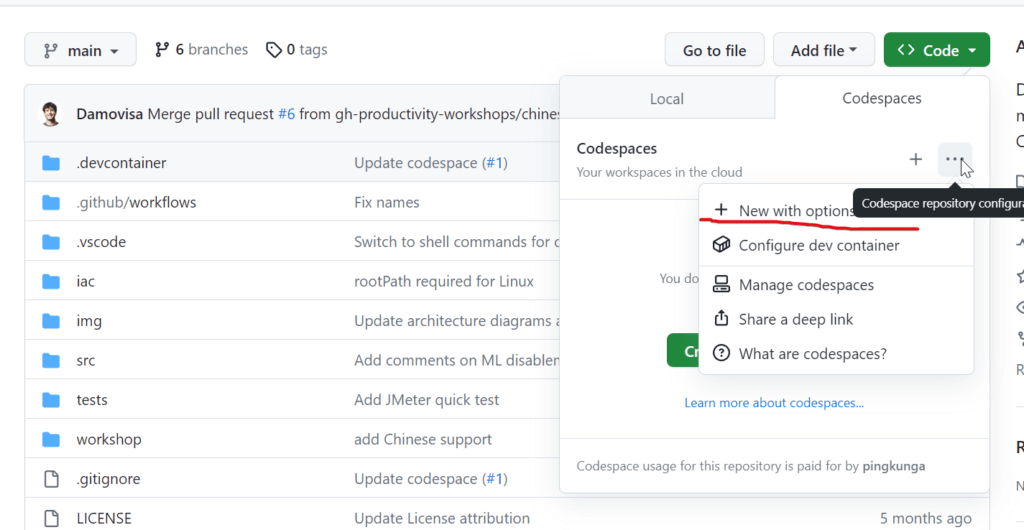Switch to the Local tab
Image resolution: width=1024 pixels, height=530 pixels.
(667, 99)
